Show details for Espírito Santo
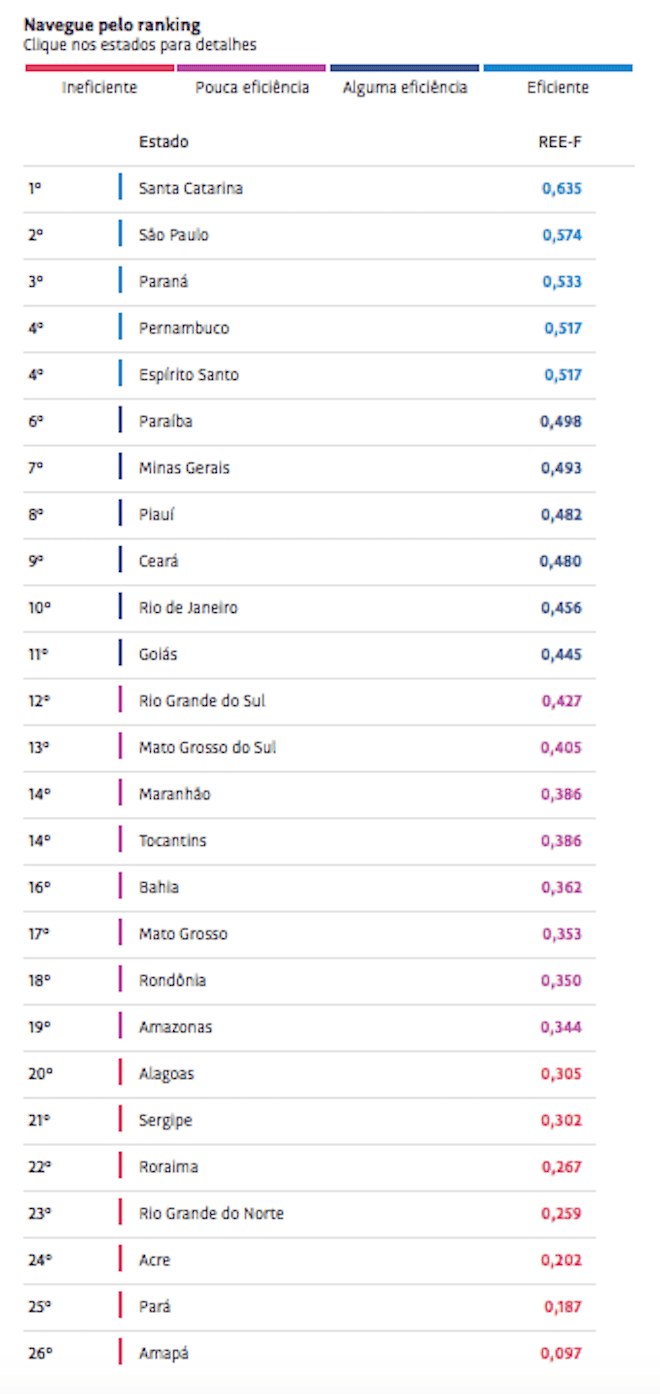 coord(189,375)
